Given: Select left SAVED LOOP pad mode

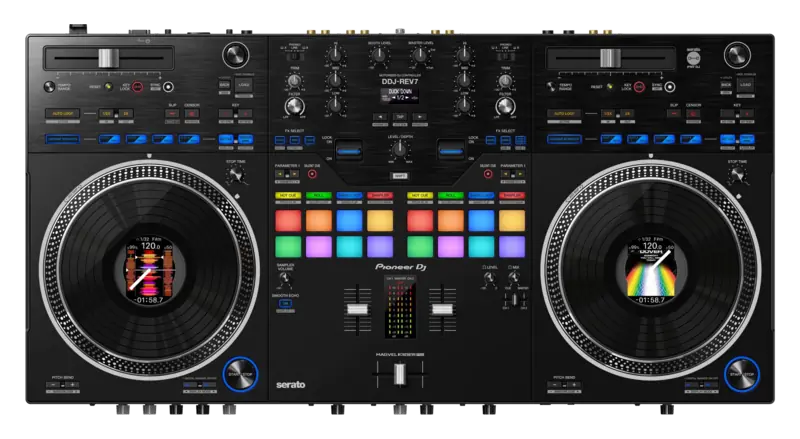Looking at the screenshot, I should coord(349,196).
